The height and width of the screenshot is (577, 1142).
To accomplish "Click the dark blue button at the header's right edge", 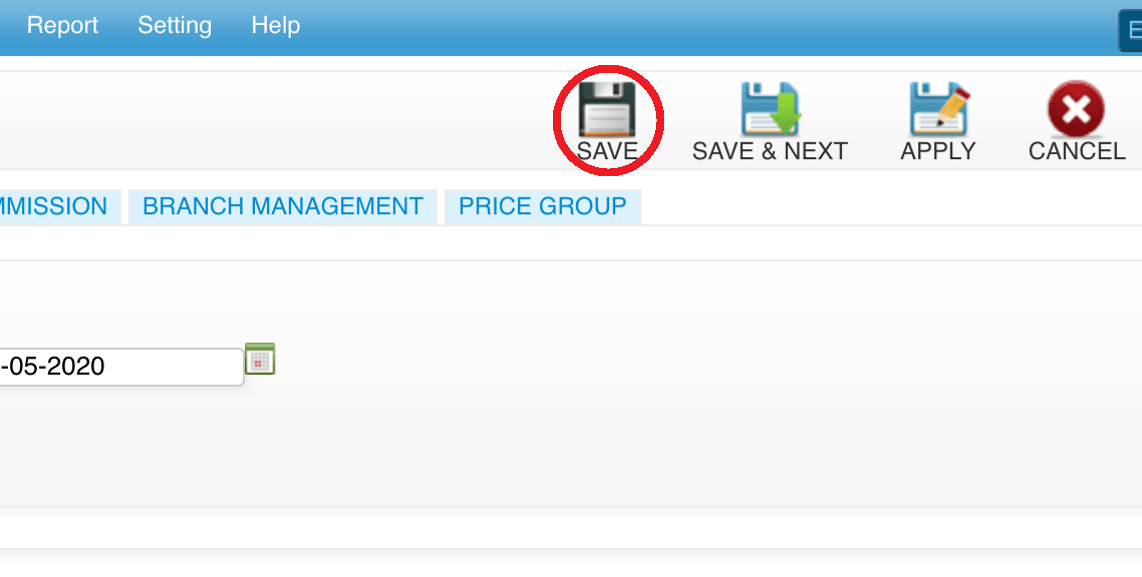I will coord(1130,30).
